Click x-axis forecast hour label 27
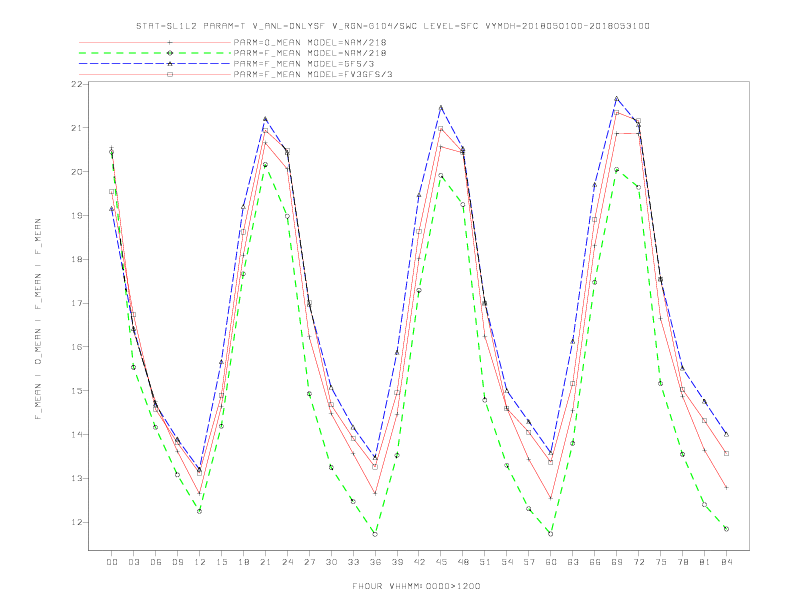Viewport: 792px width, 612px height. [309, 562]
